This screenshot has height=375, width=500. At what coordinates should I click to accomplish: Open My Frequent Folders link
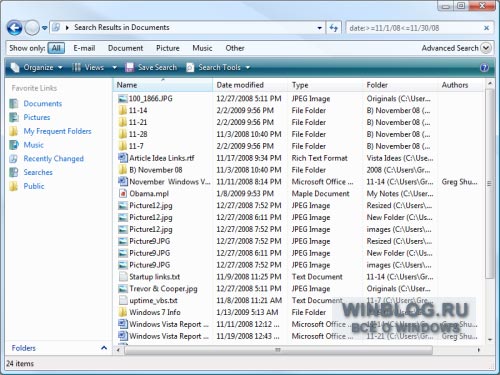[57, 131]
